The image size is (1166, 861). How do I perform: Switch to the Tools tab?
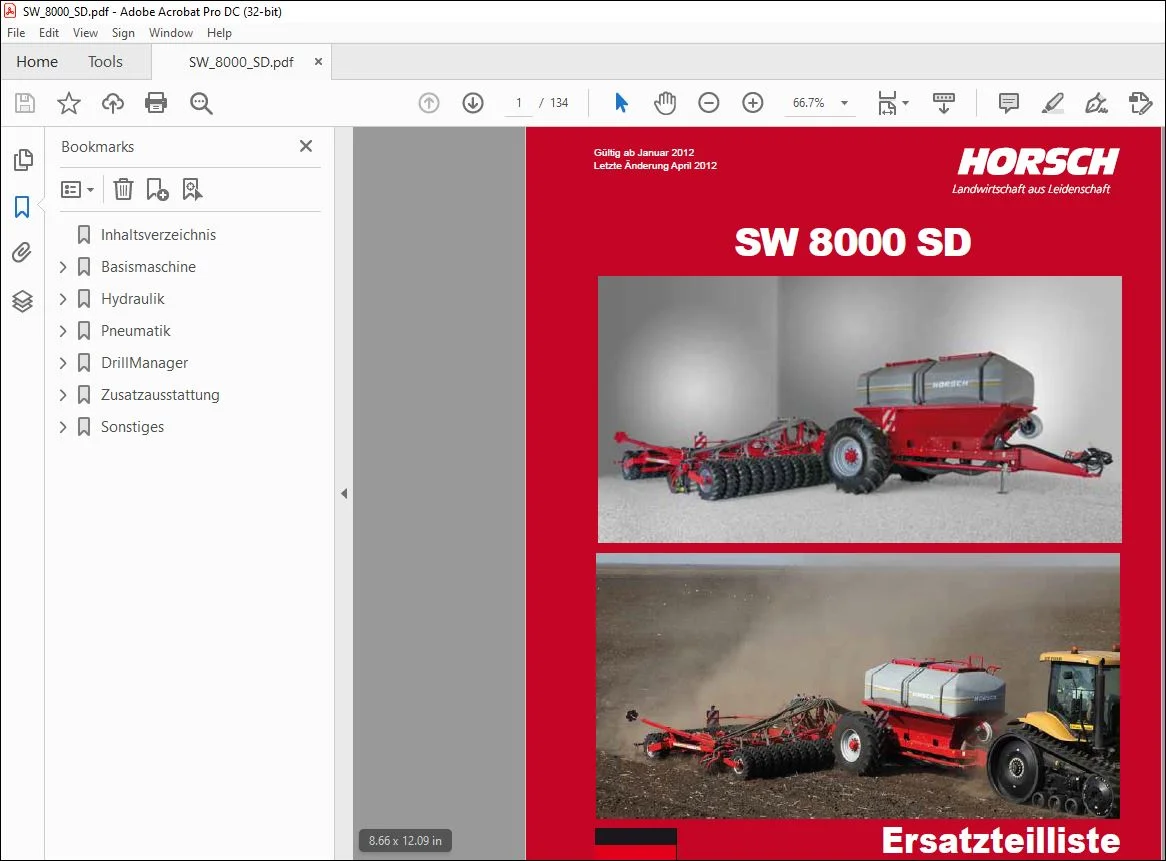[105, 62]
